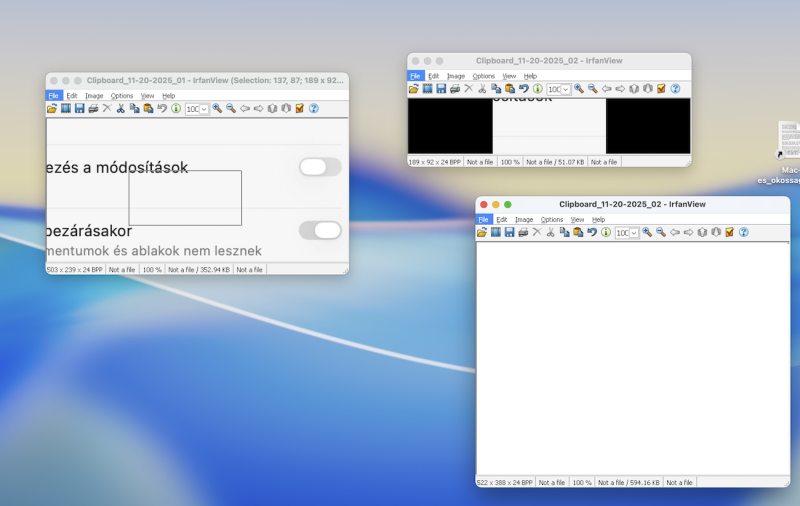Click Undo arrow in Clipboard_01 window toolbar

point(162,108)
